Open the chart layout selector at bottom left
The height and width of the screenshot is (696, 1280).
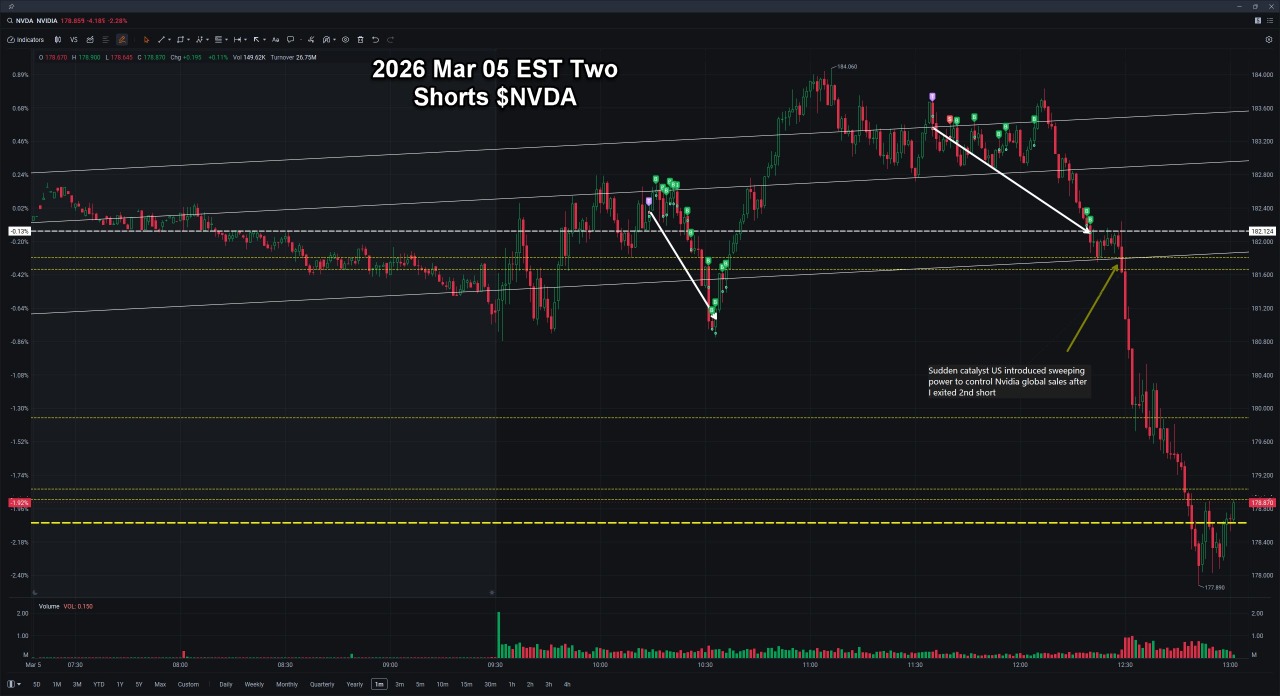(13, 684)
